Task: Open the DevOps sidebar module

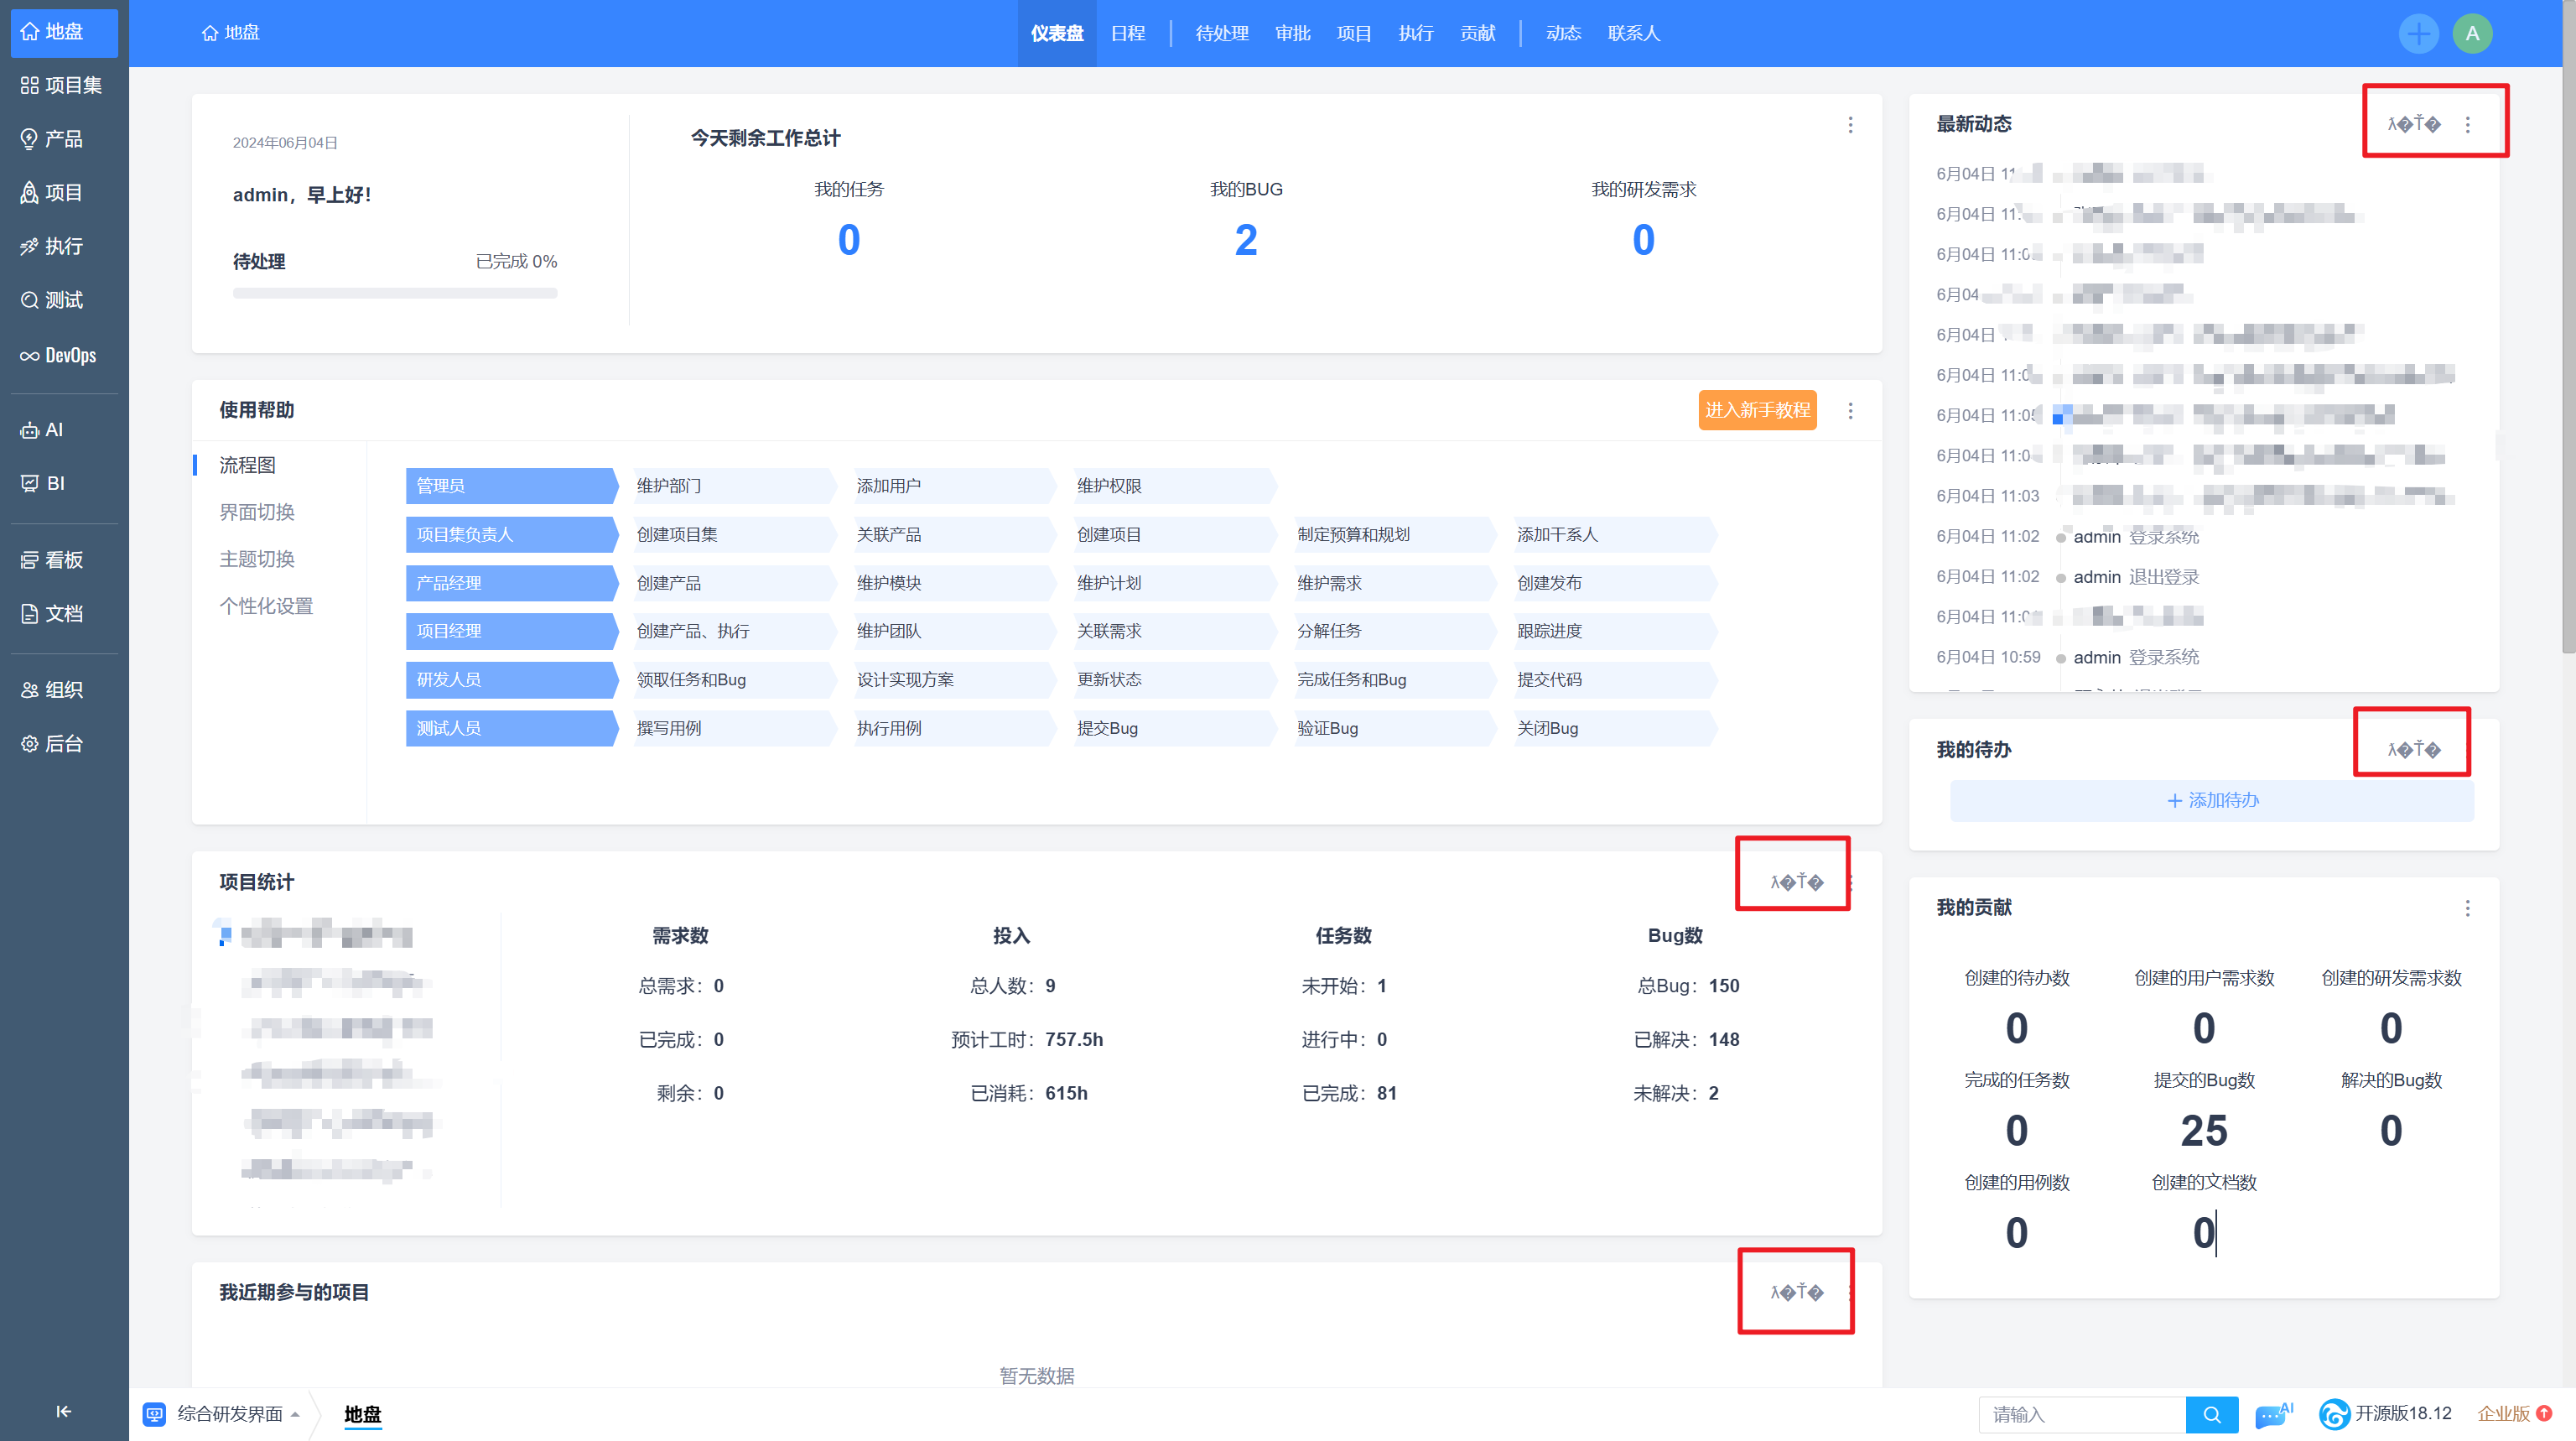Action: click(58, 355)
